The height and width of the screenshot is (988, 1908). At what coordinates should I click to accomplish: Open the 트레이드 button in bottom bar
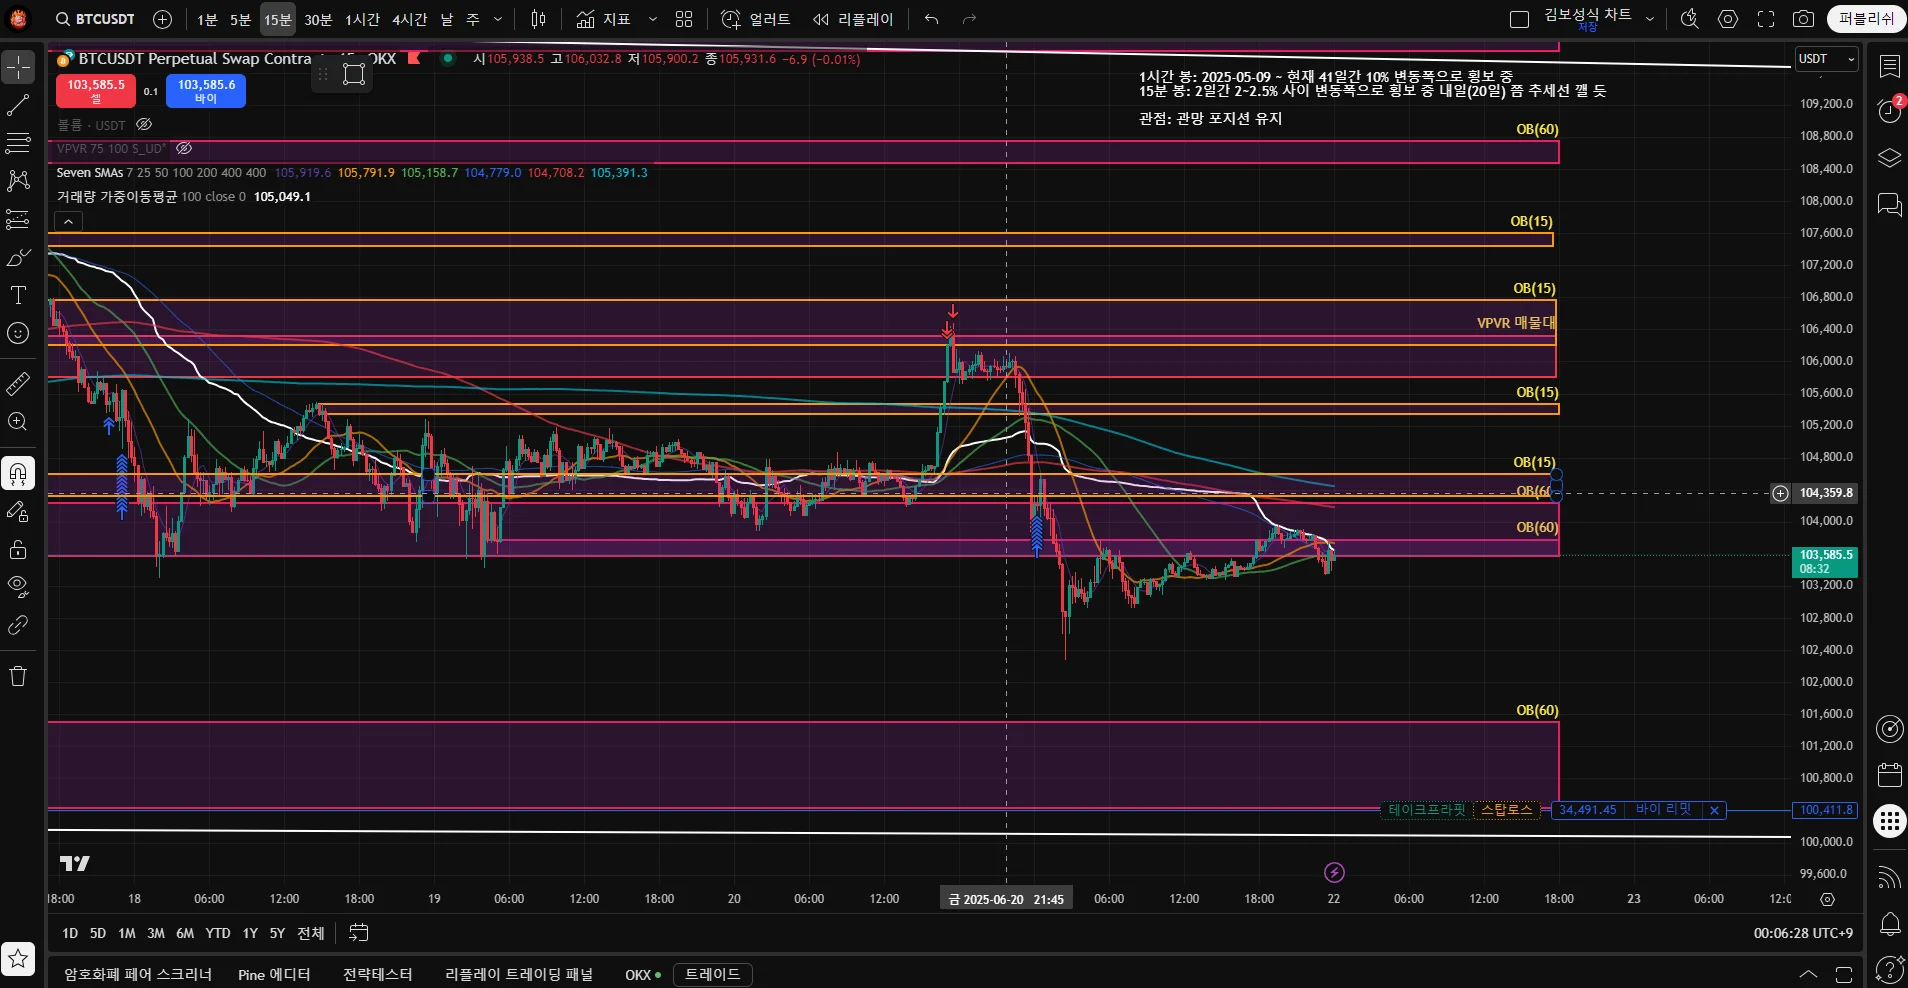[x=712, y=974]
